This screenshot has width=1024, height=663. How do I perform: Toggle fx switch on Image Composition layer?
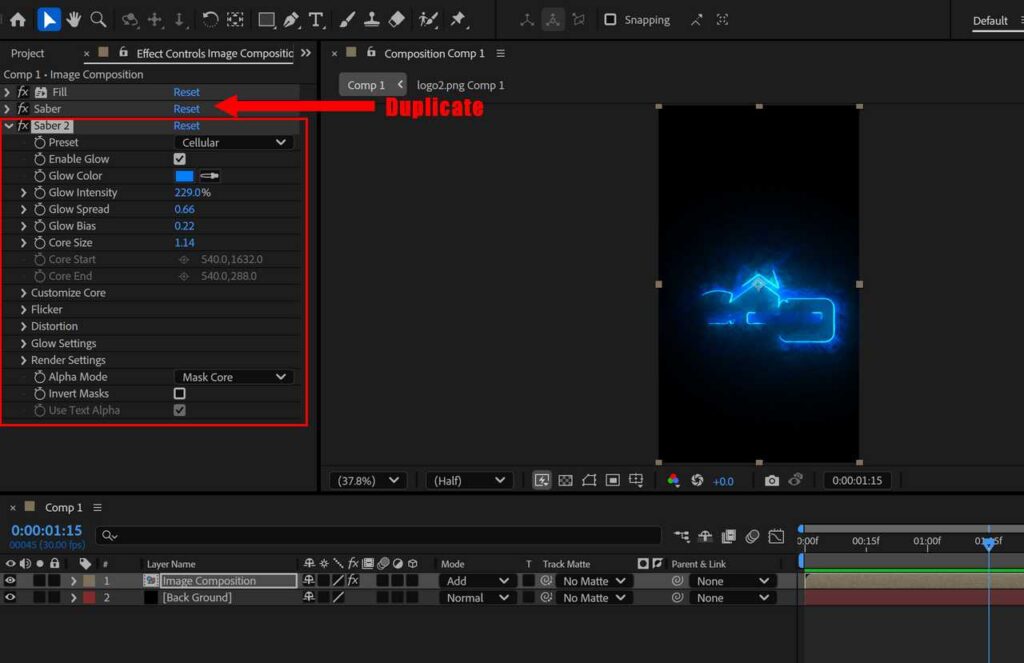click(x=353, y=580)
